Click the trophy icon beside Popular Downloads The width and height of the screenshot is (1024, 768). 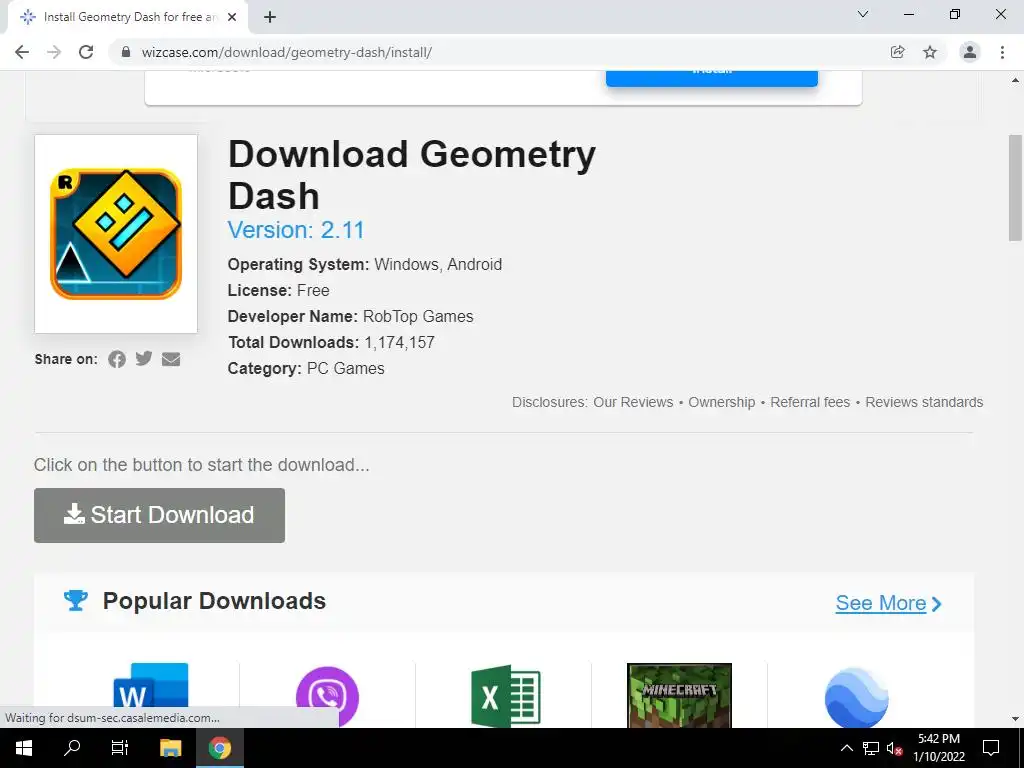[76, 601]
